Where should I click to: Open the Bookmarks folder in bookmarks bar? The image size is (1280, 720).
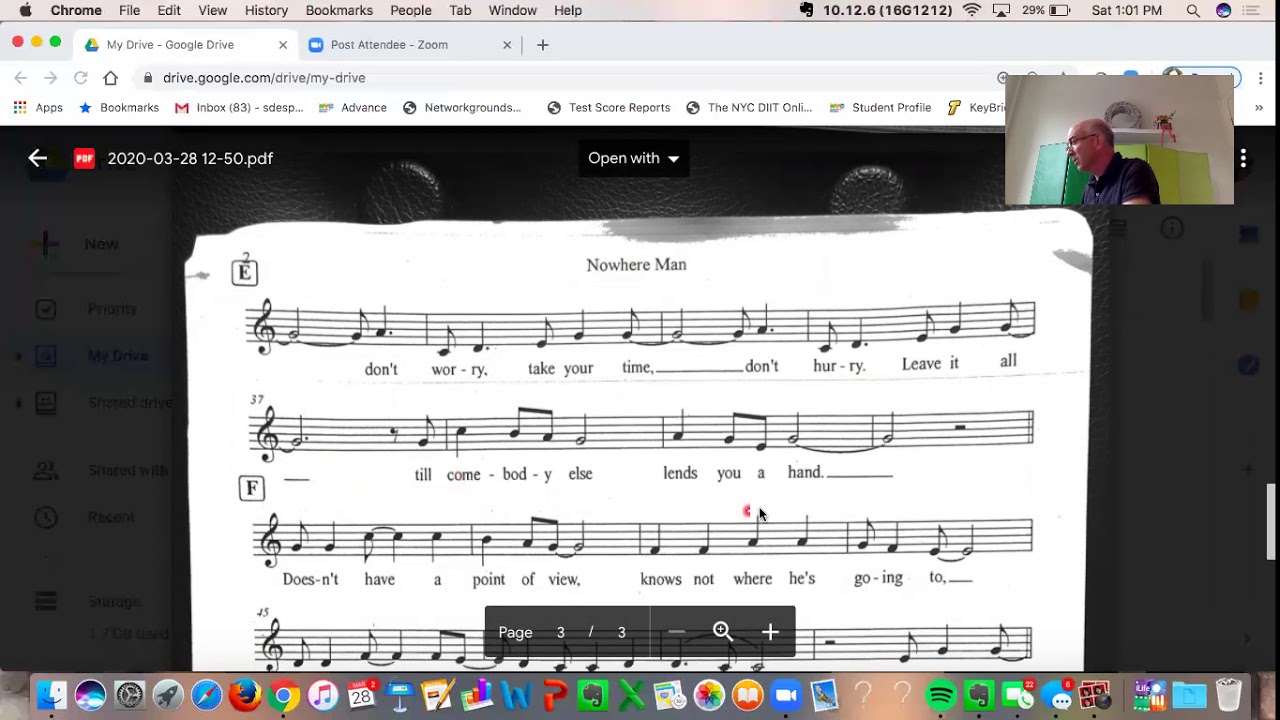(119, 108)
